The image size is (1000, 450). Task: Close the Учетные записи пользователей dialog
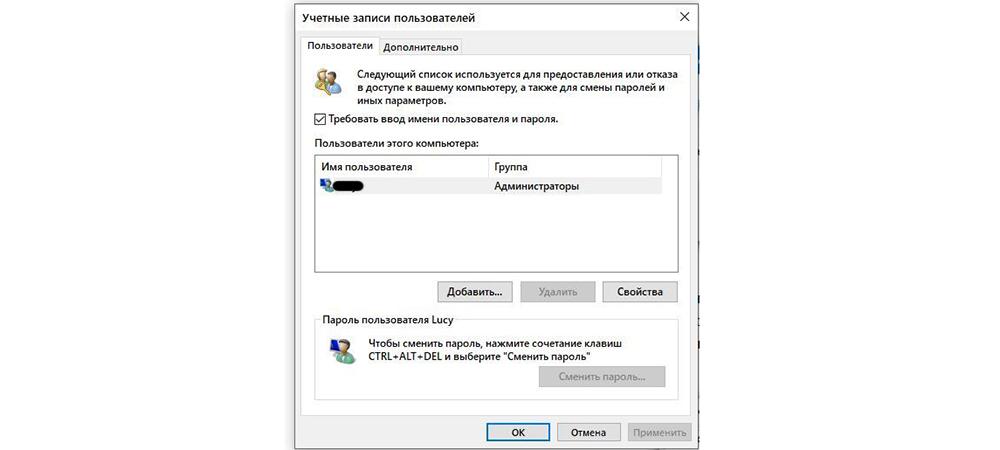click(684, 18)
